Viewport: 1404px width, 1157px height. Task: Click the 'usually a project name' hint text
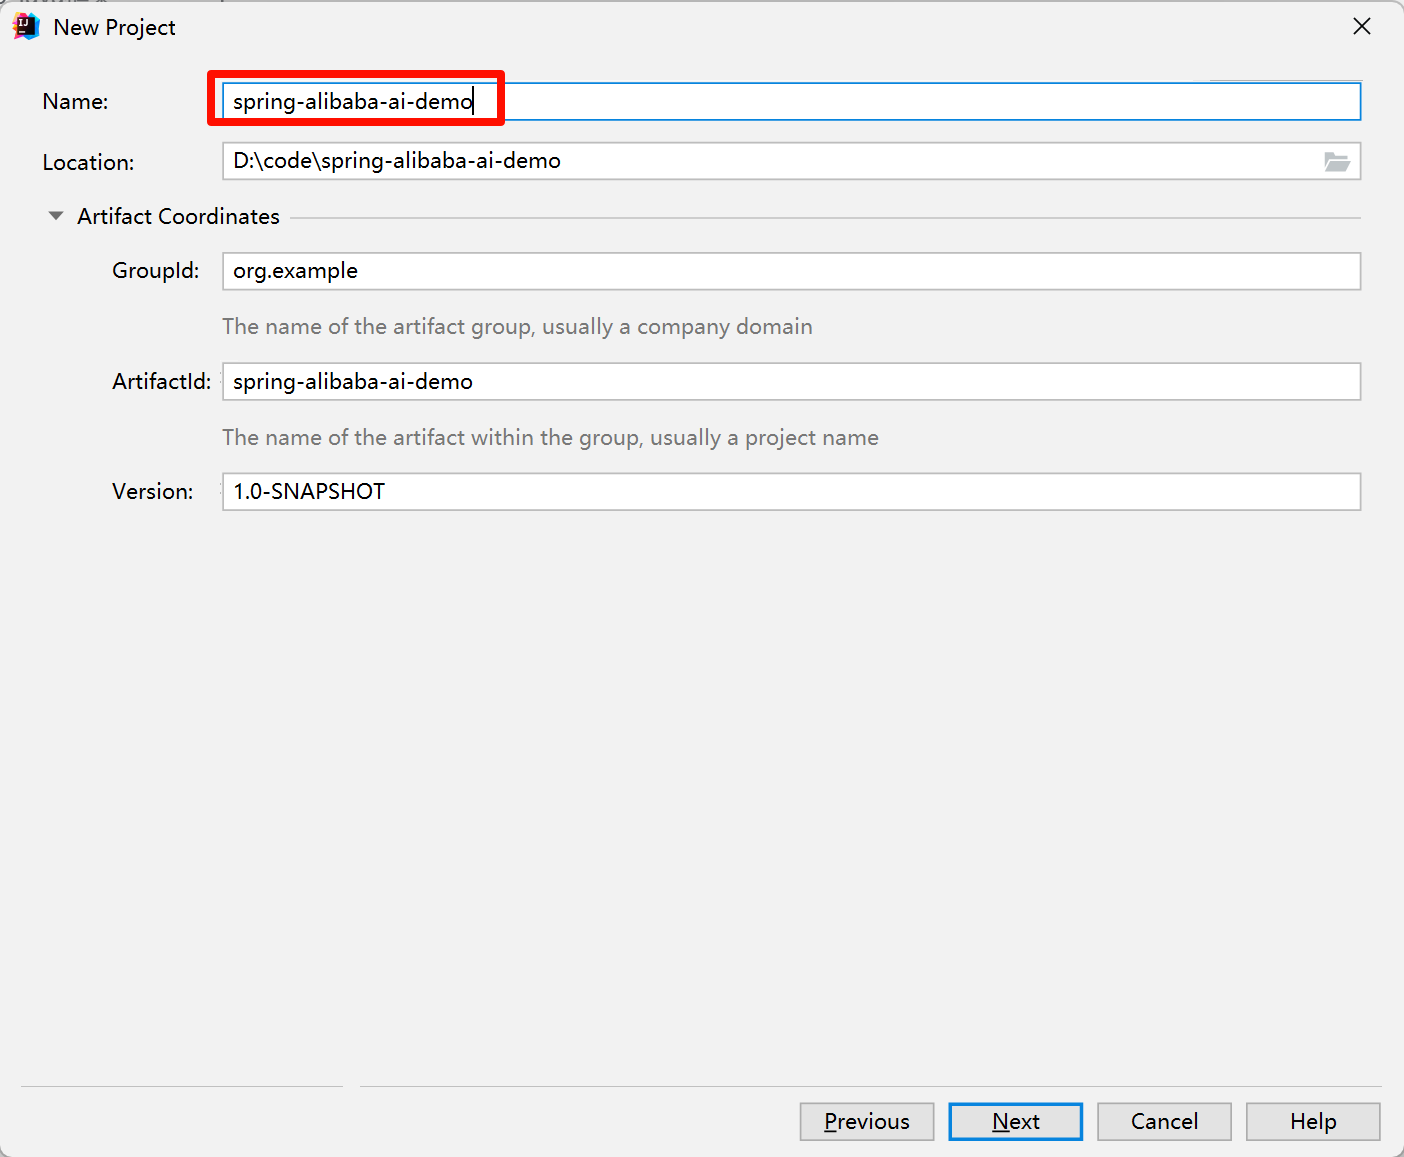click(x=764, y=438)
